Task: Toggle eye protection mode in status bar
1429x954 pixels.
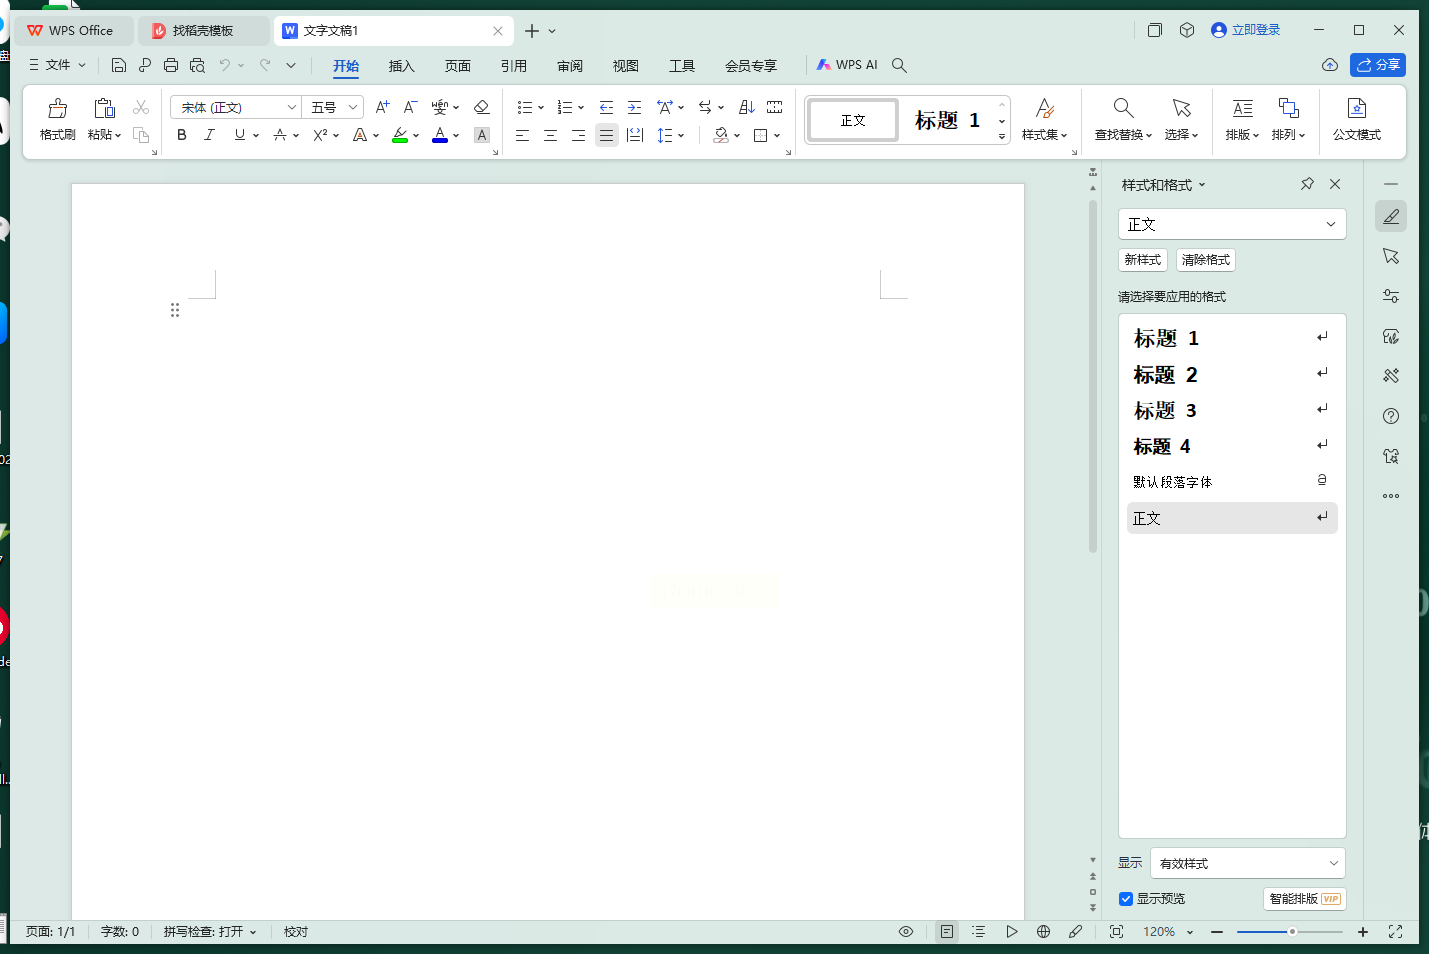Action: 906,932
